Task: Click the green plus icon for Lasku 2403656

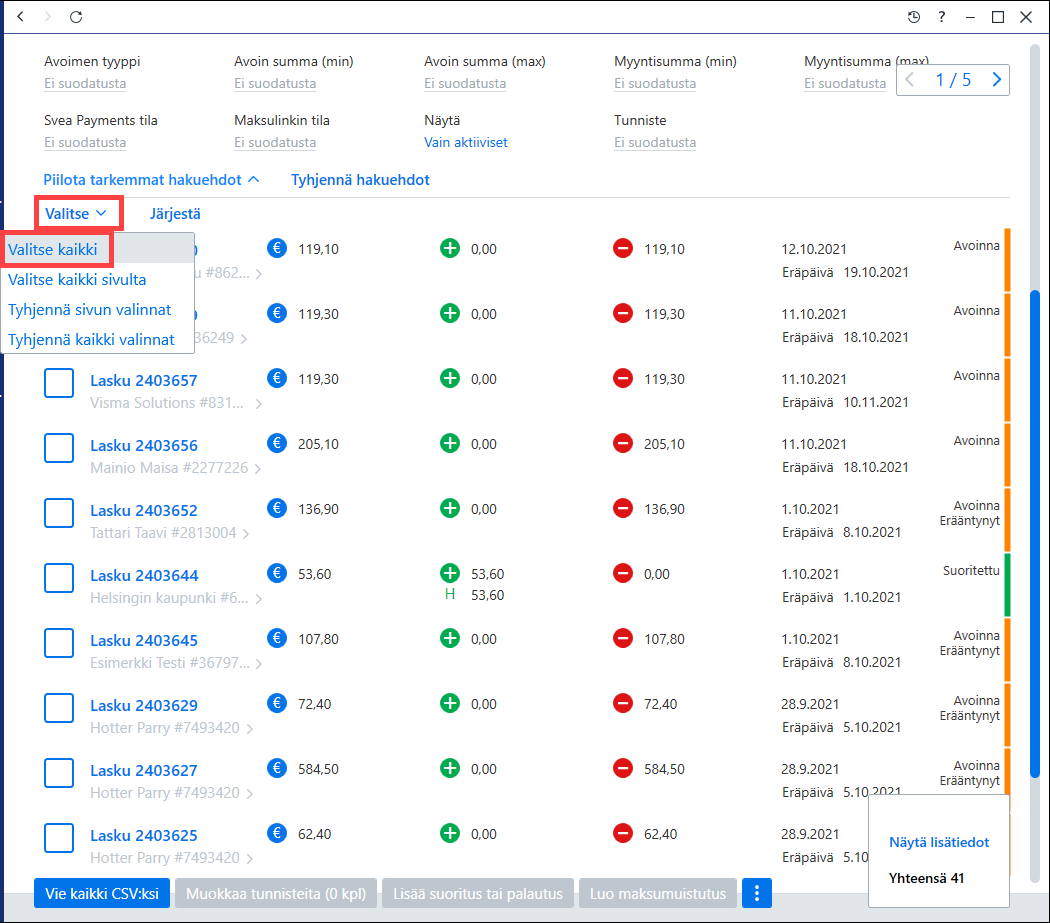Action: pos(450,443)
